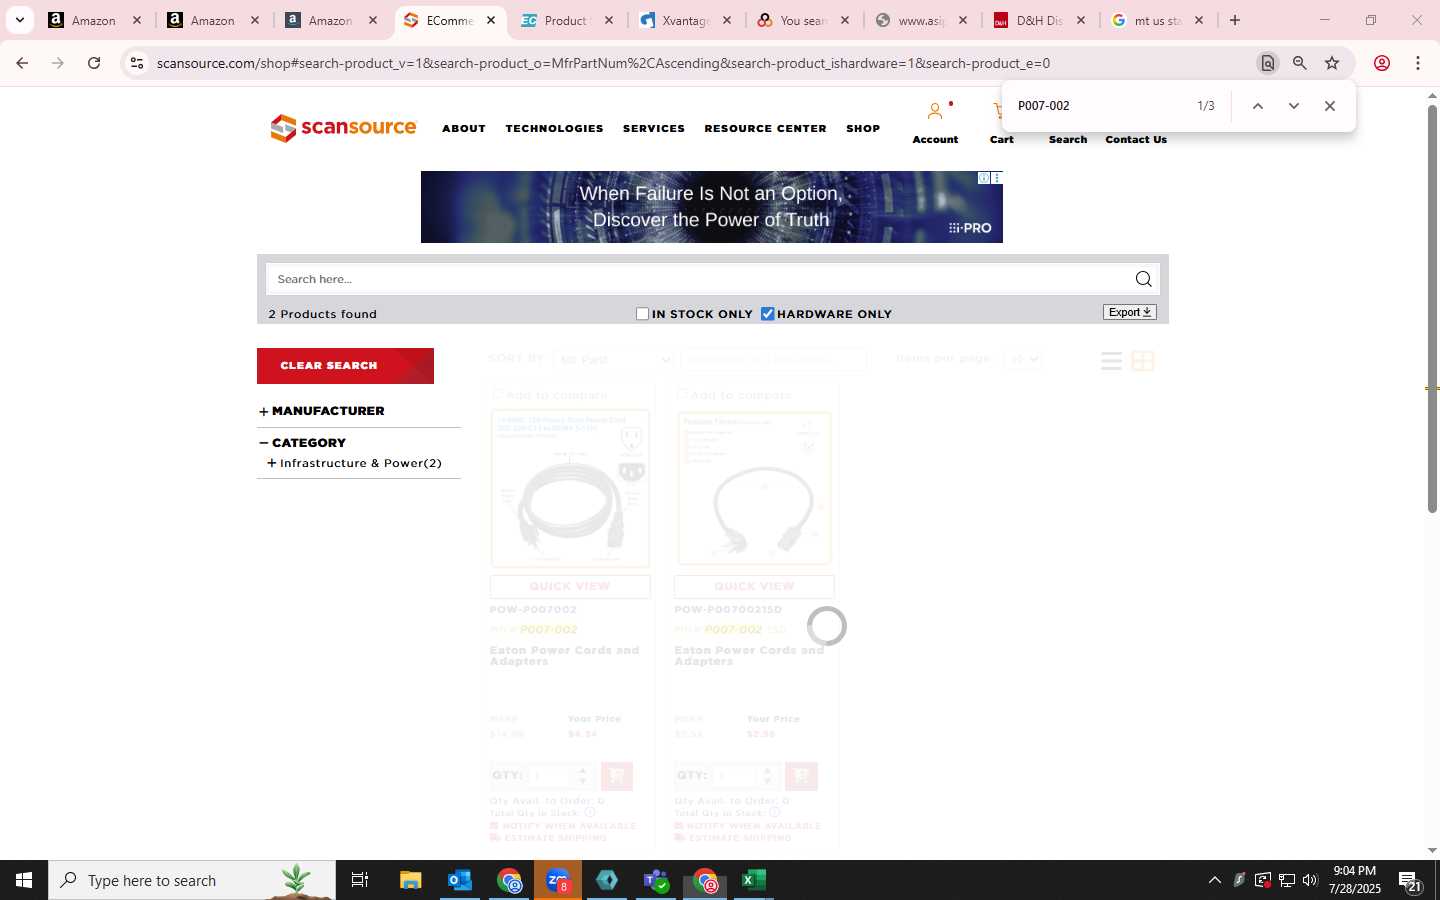Click the Contact Us link
Image resolution: width=1440 pixels, height=900 pixels.
pyautogui.click(x=1136, y=140)
